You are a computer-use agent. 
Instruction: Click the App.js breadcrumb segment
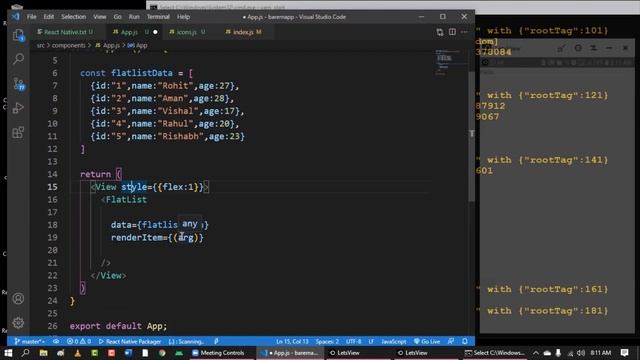107,45
